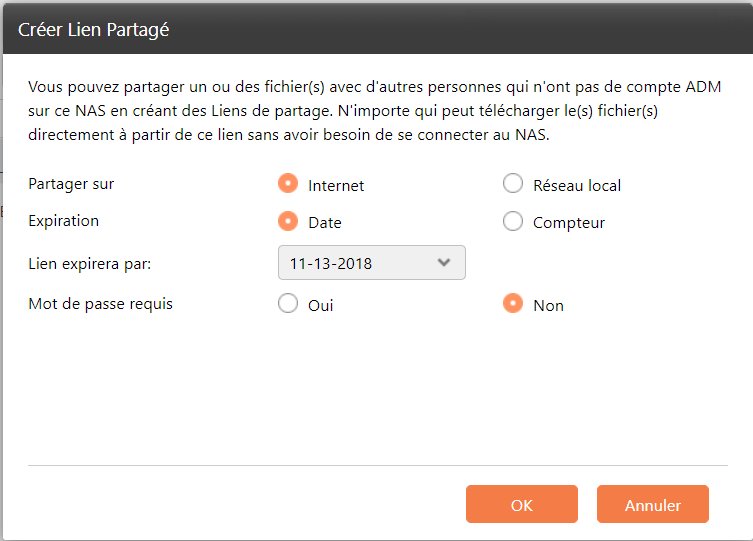Switch expiration type to Compteur
753x541 pixels.
pyautogui.click(x=513, y=222)
